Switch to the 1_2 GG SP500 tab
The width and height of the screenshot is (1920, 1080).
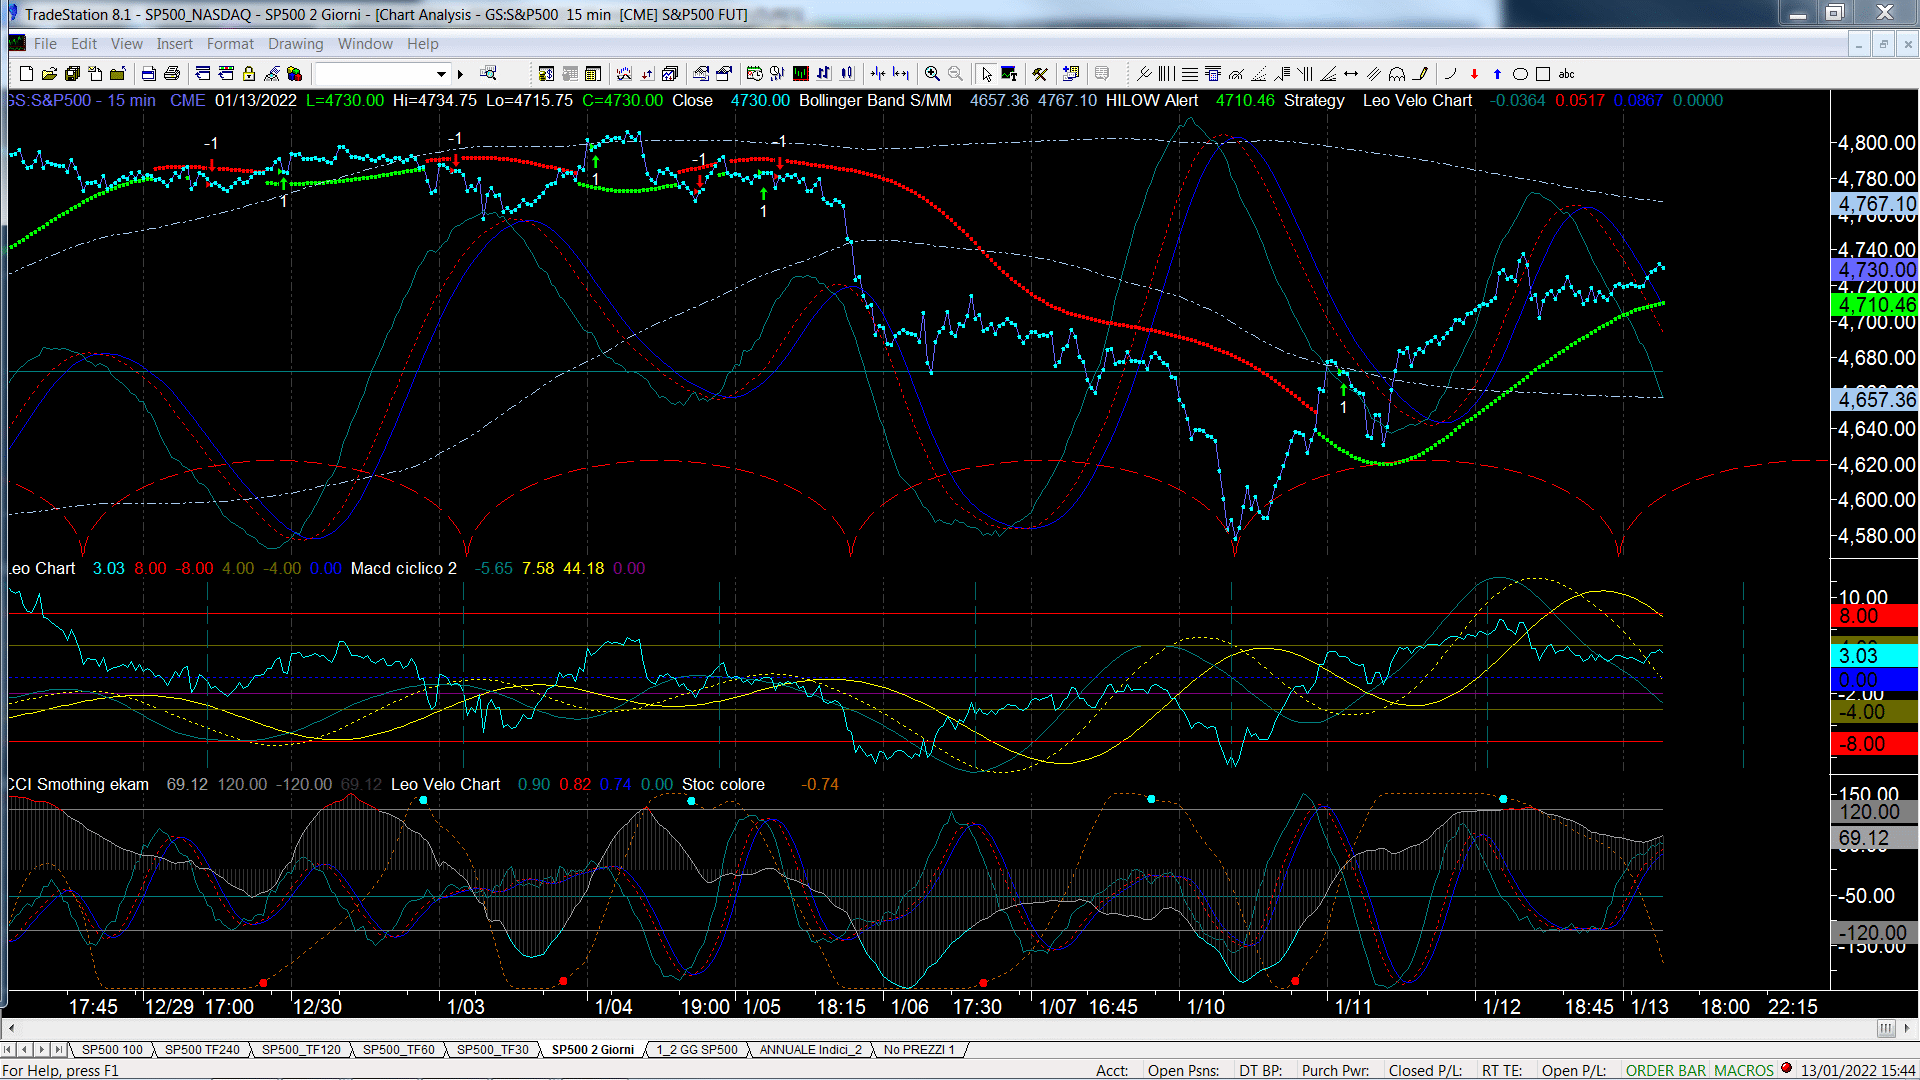(x=696, y=1050)
